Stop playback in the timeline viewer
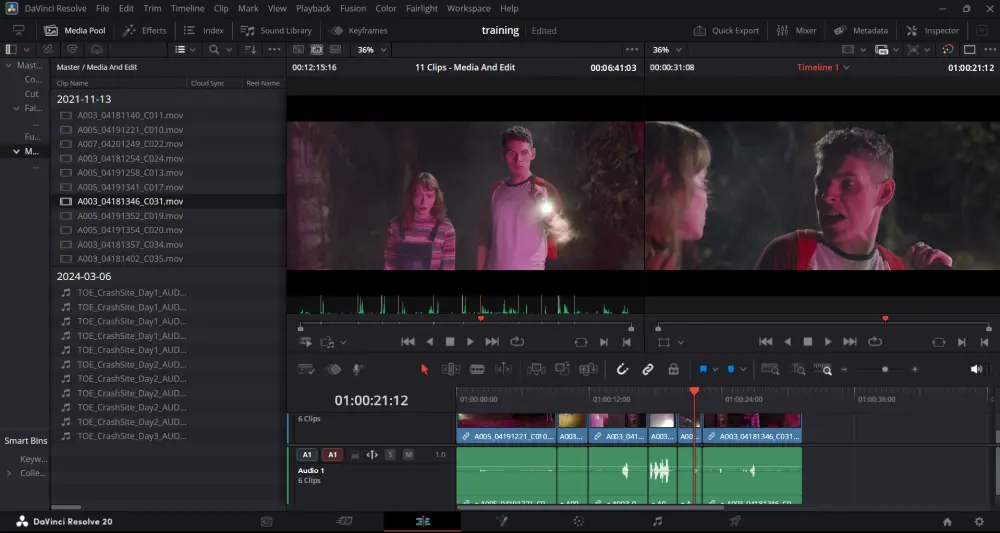 (807, 342)
